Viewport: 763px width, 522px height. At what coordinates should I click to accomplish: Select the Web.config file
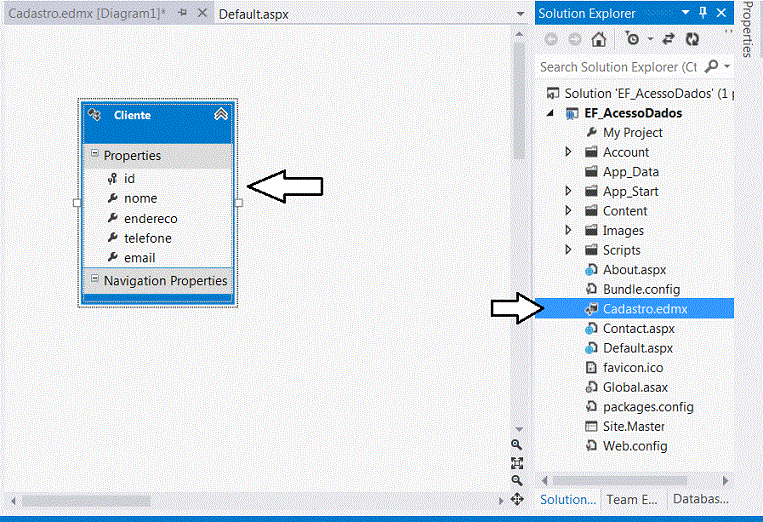[x=635, y=446]
